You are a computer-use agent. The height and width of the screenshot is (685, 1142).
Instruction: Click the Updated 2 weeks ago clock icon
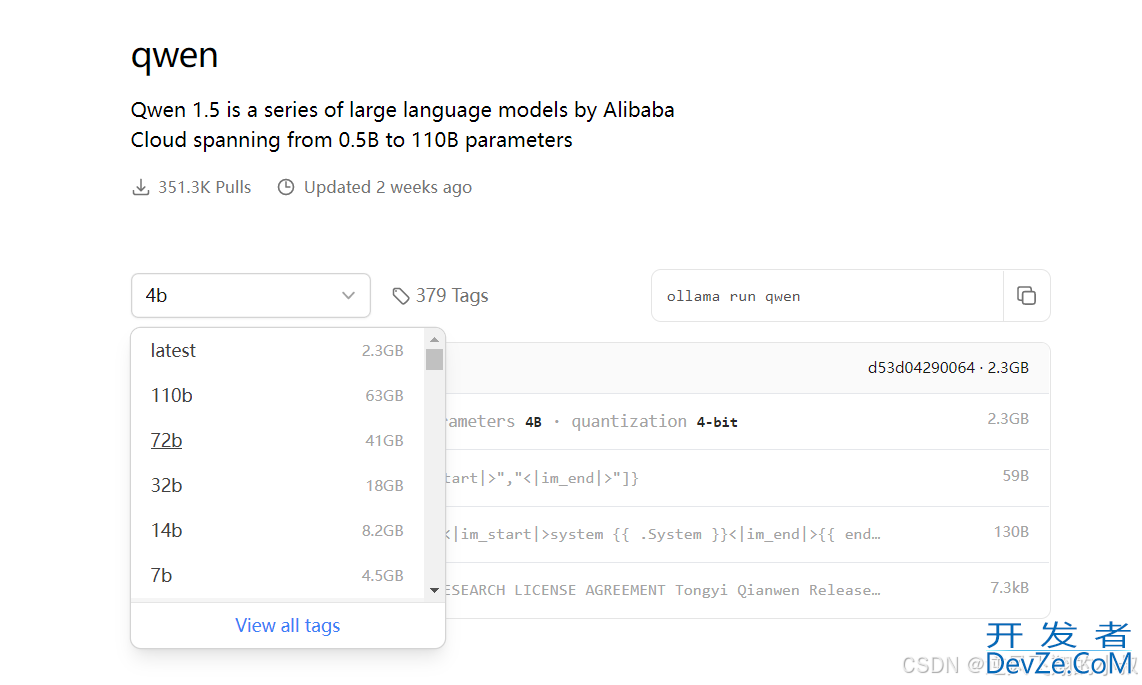[x=286, y=188]
